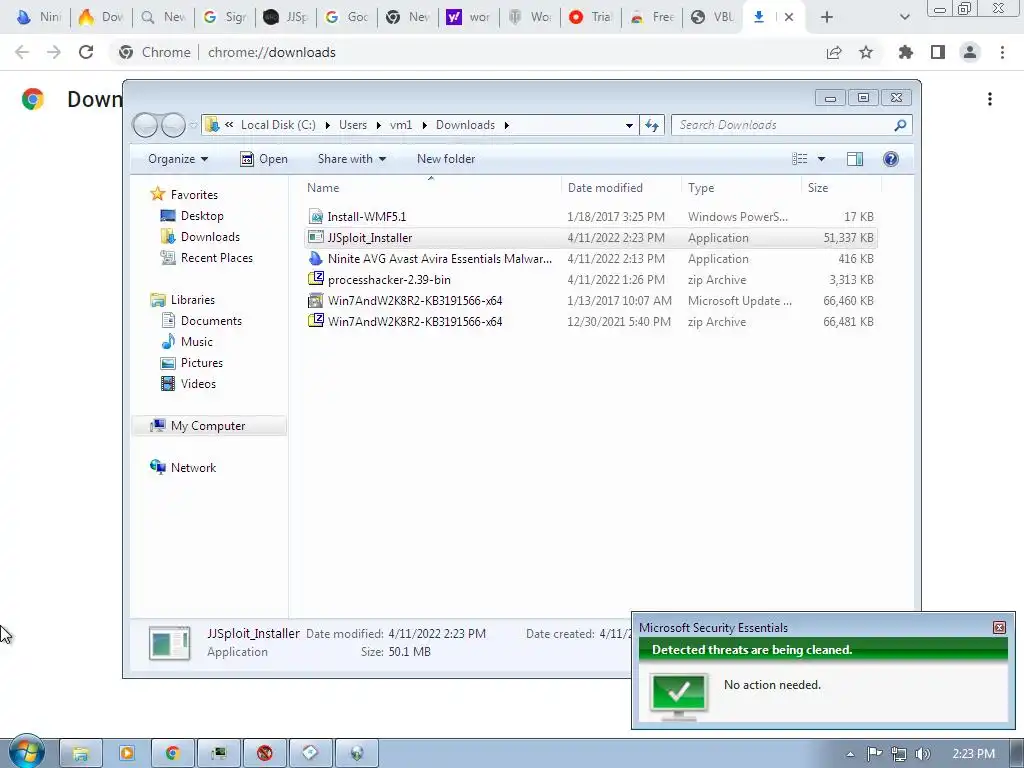This screenshot has height=768, width=1024.
Task: Expand the Local Disk (C:) breadcrumb arrow
Action: coord(327,125)
